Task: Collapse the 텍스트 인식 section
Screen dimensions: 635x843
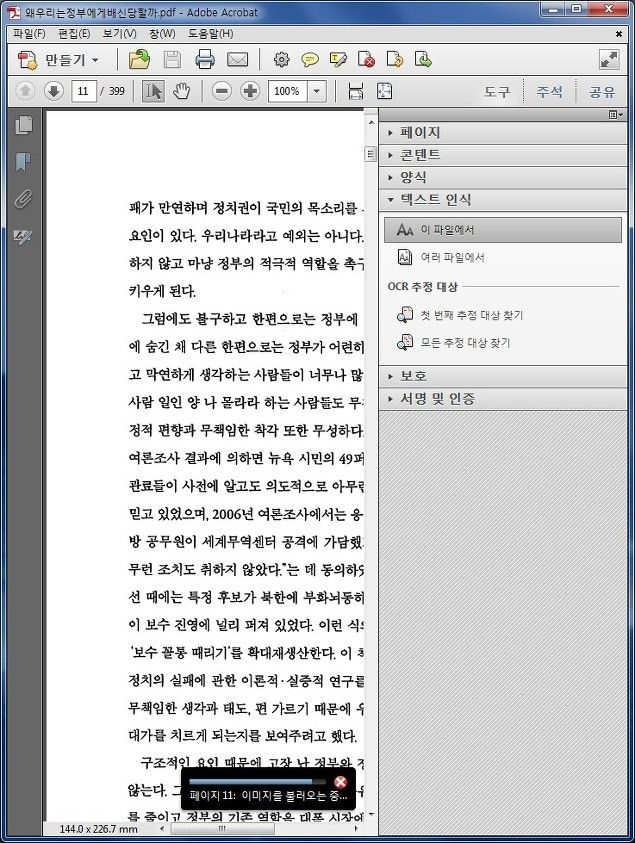Action: coord(503,199)
